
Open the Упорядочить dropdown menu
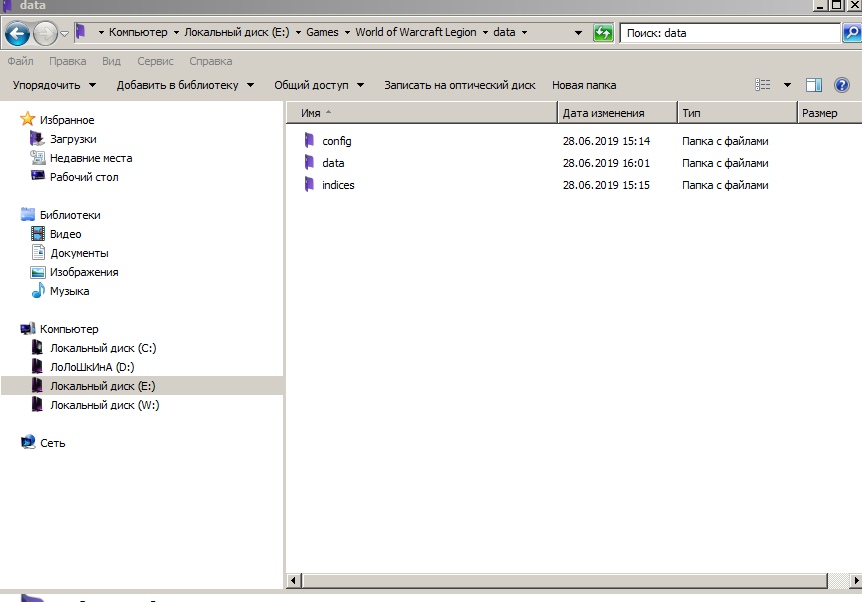pyautogui.click(x=54, y=85)
